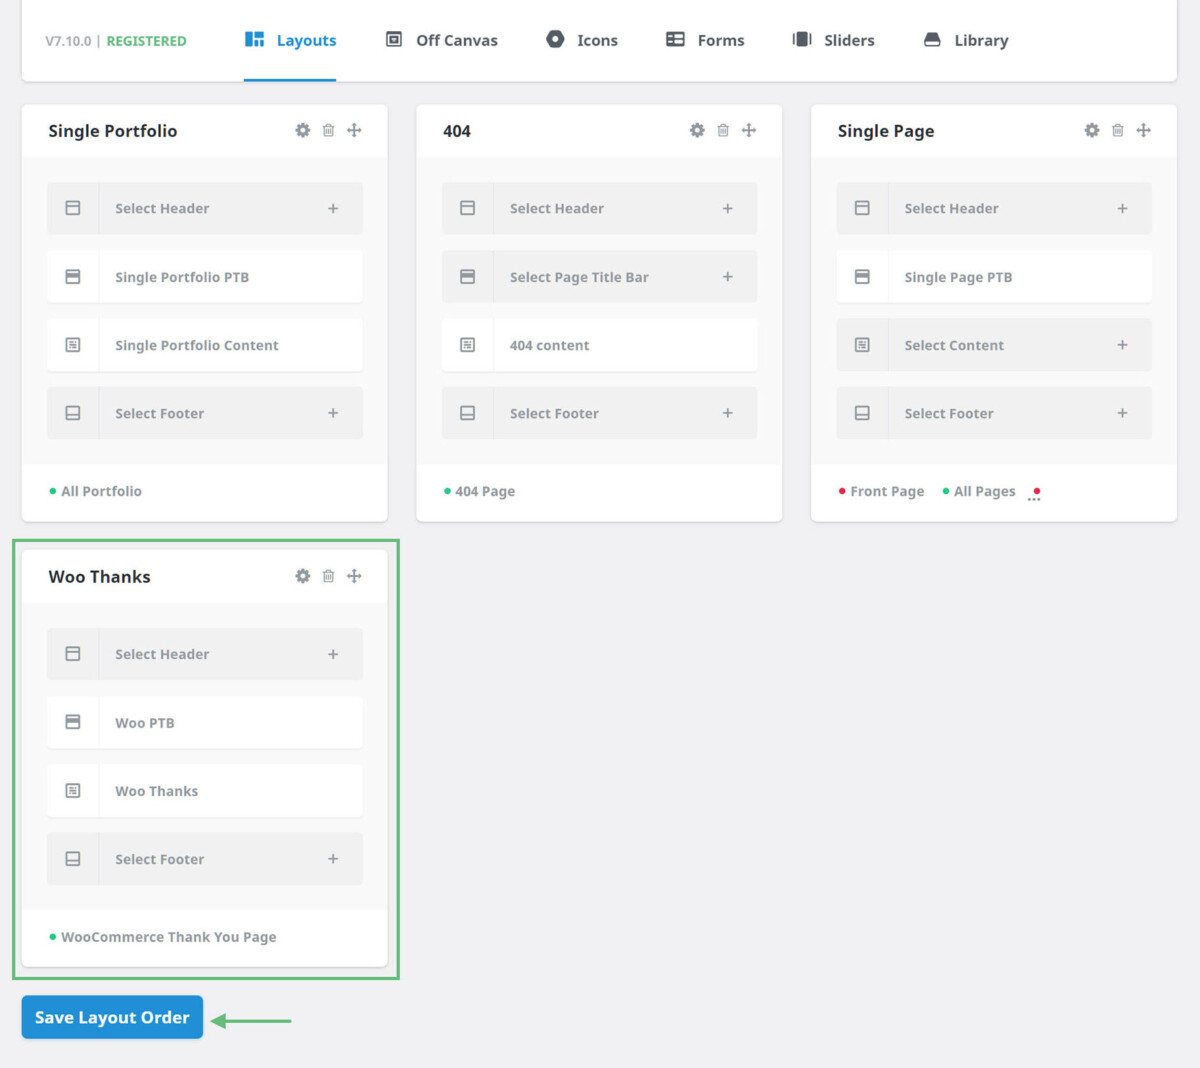Click the move handle on Single Page layout
Viewport: 1200px width, 1068px height.
1144,130
